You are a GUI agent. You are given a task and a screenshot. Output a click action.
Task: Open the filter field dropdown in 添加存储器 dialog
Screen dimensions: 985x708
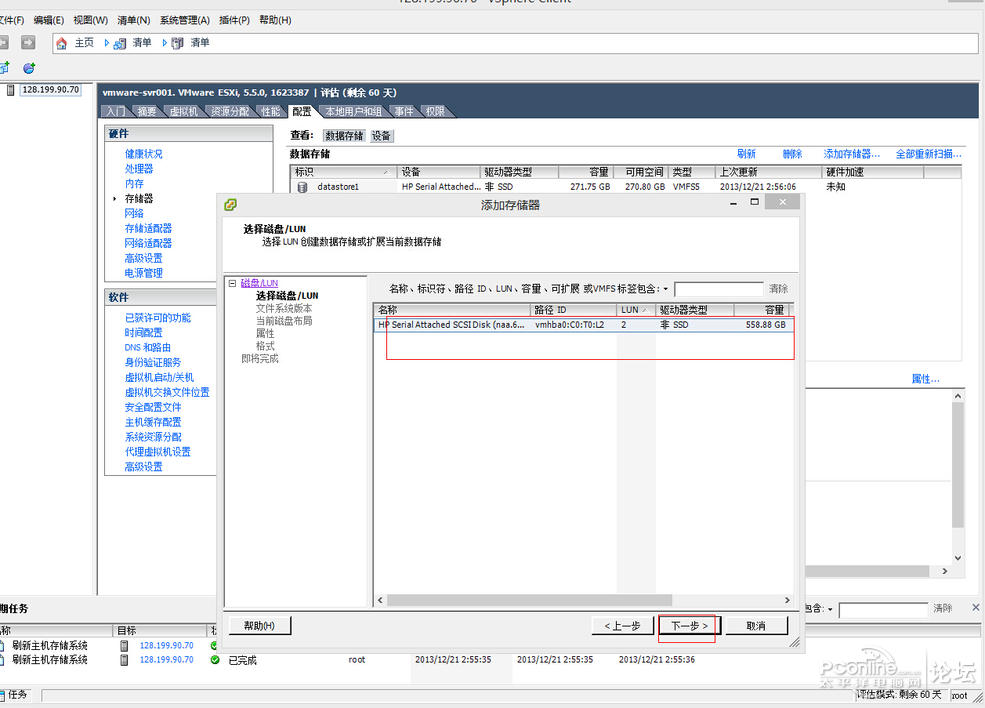(x=666, y=289)
